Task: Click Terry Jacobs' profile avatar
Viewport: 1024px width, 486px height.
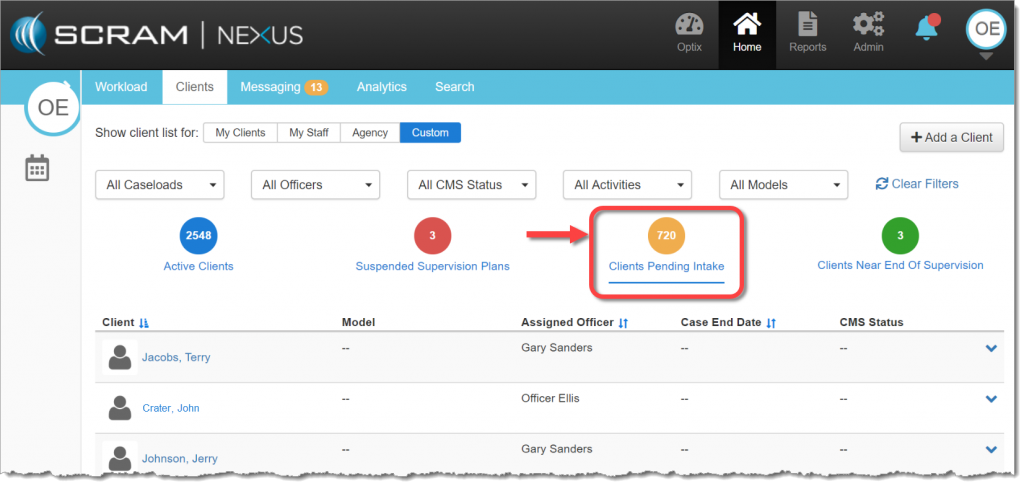Action: click(120, 356)
